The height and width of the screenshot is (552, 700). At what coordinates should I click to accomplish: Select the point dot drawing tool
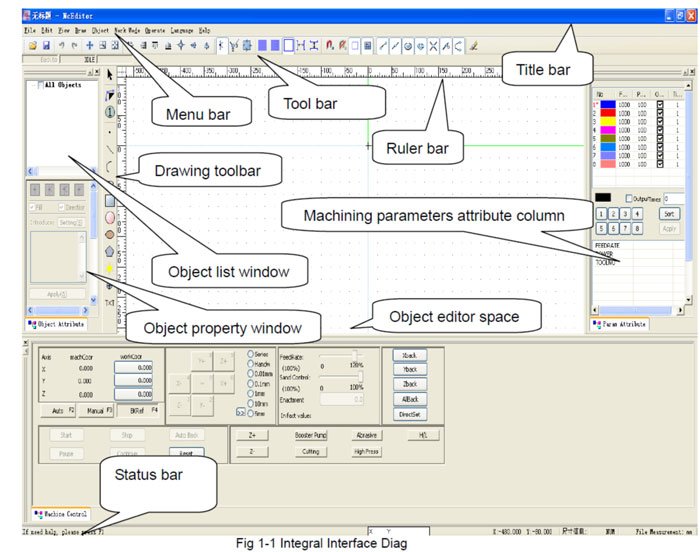tap(110, 132)
